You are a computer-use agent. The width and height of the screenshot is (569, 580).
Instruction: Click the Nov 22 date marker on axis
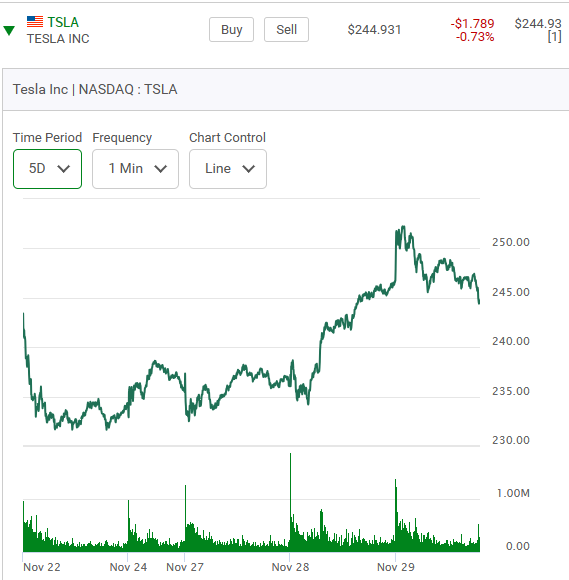coord(41,567)
